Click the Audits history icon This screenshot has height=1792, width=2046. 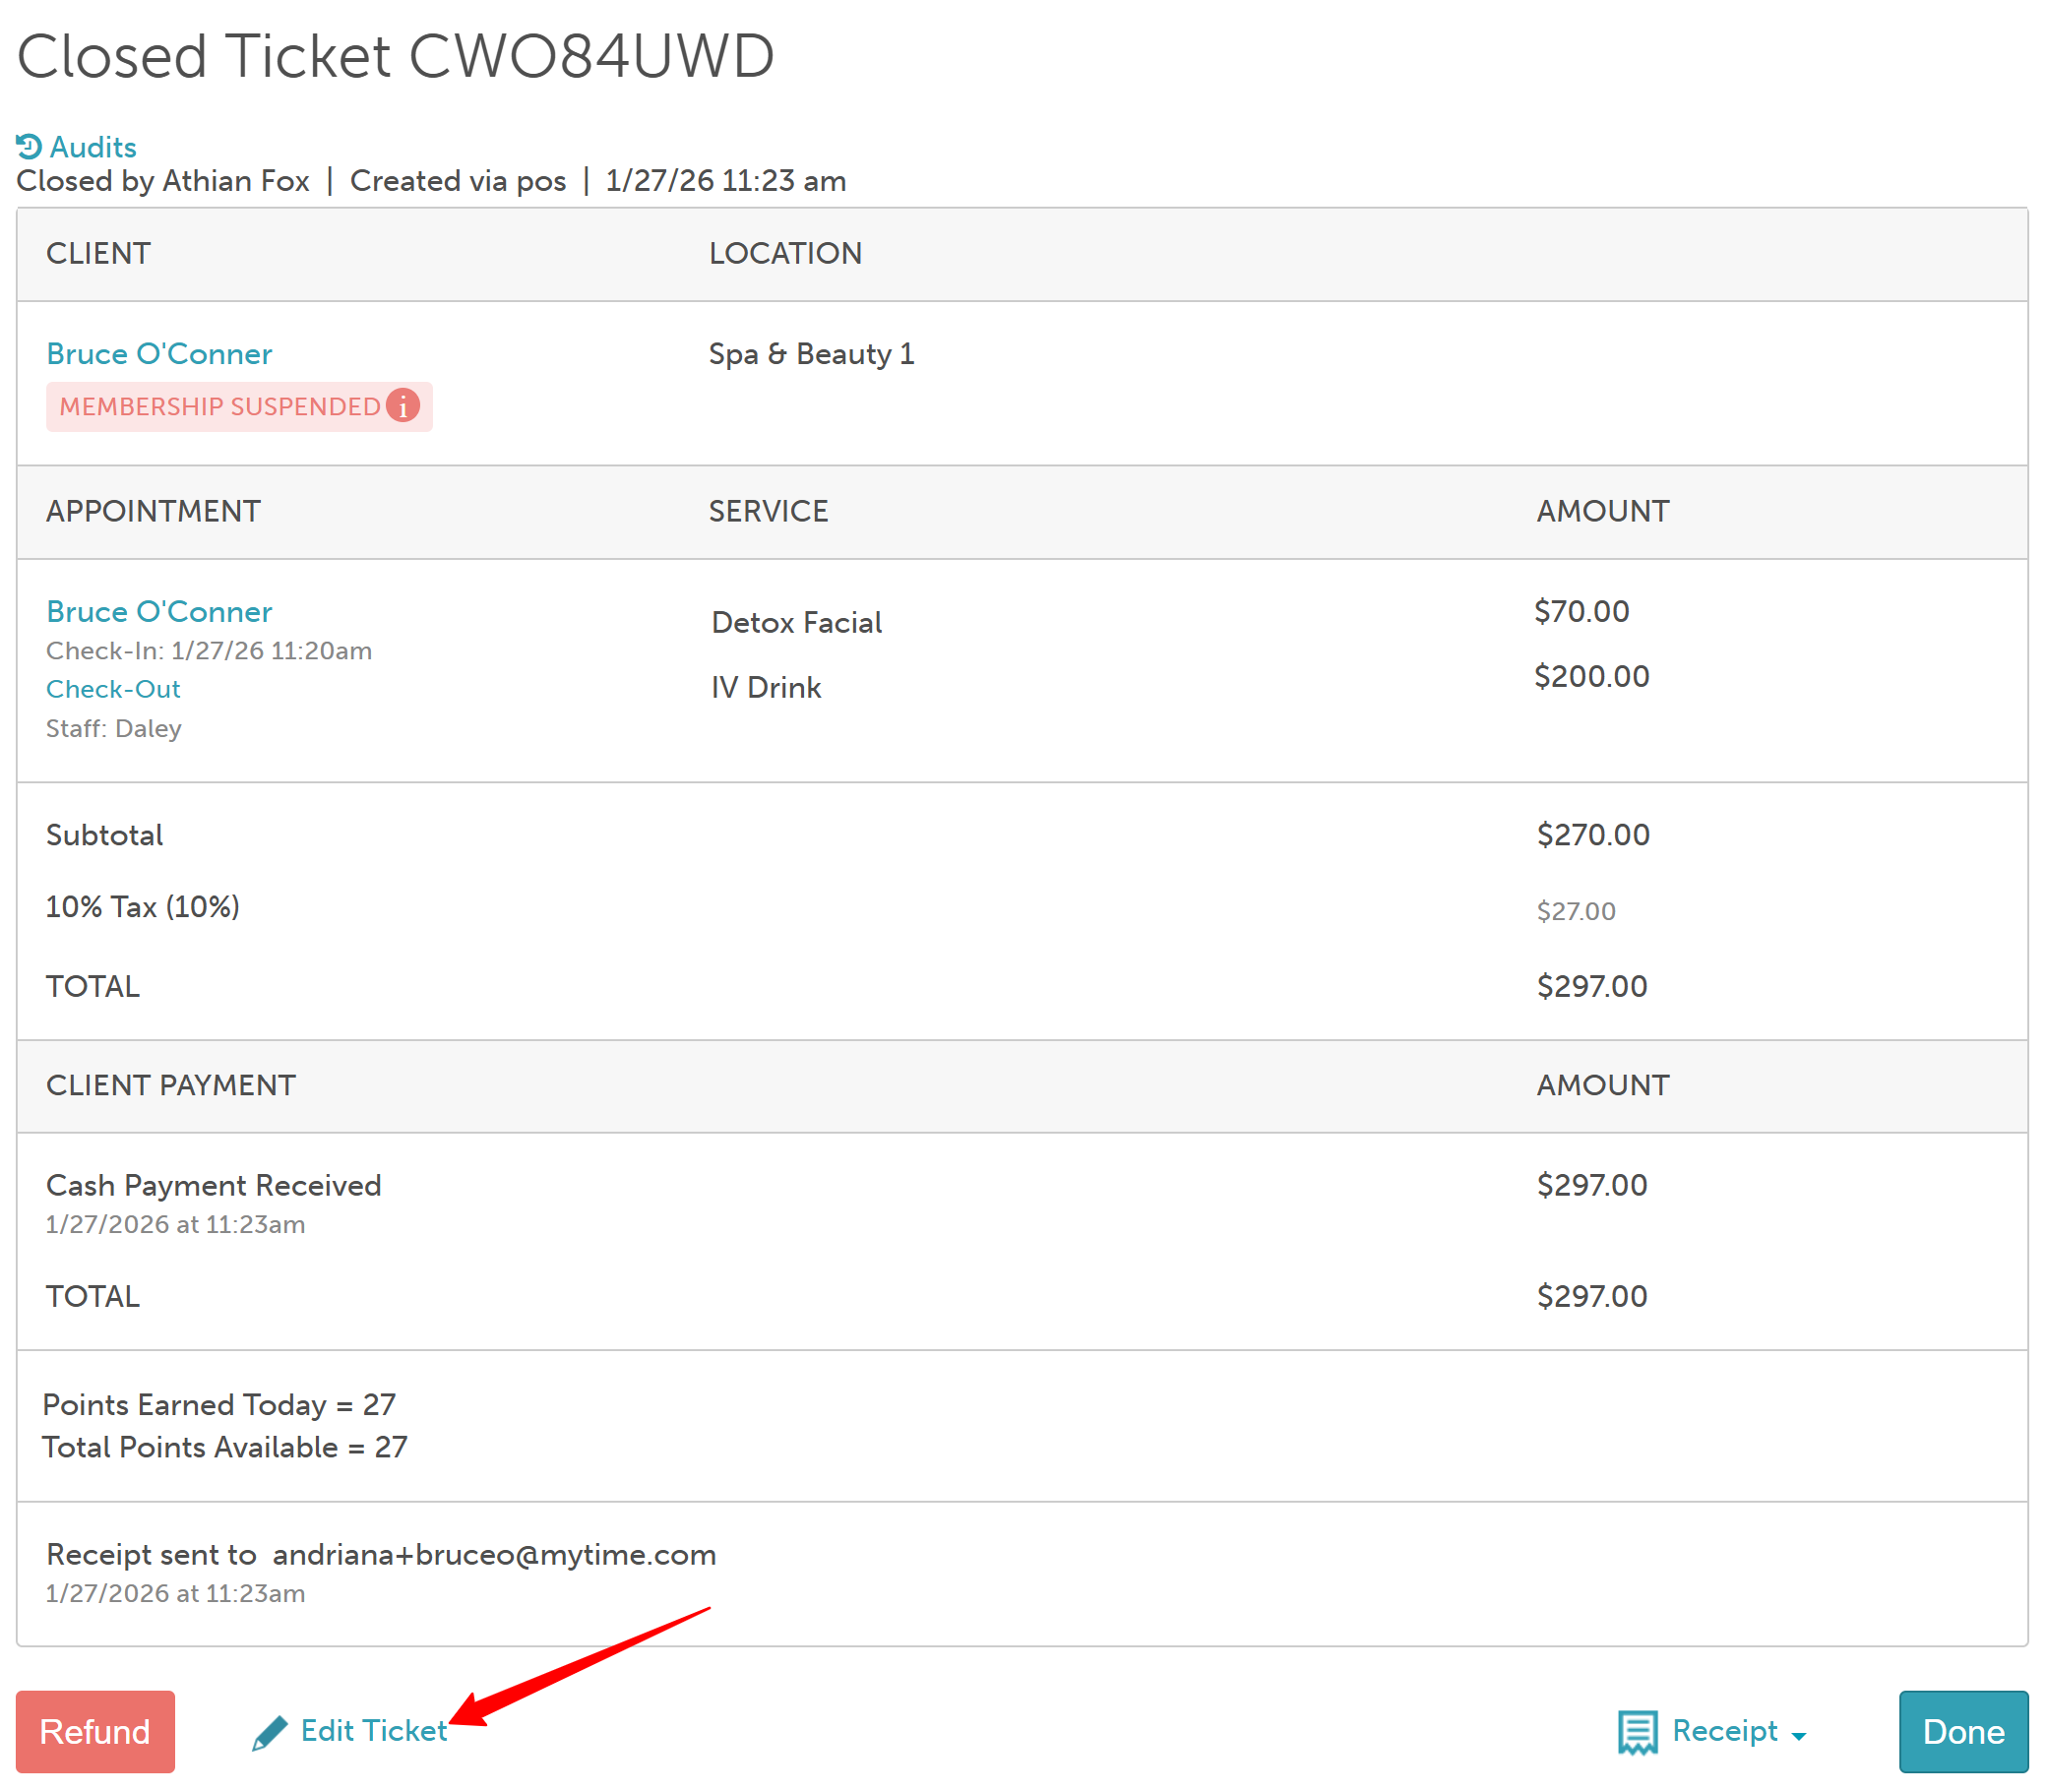click(28, 147)
